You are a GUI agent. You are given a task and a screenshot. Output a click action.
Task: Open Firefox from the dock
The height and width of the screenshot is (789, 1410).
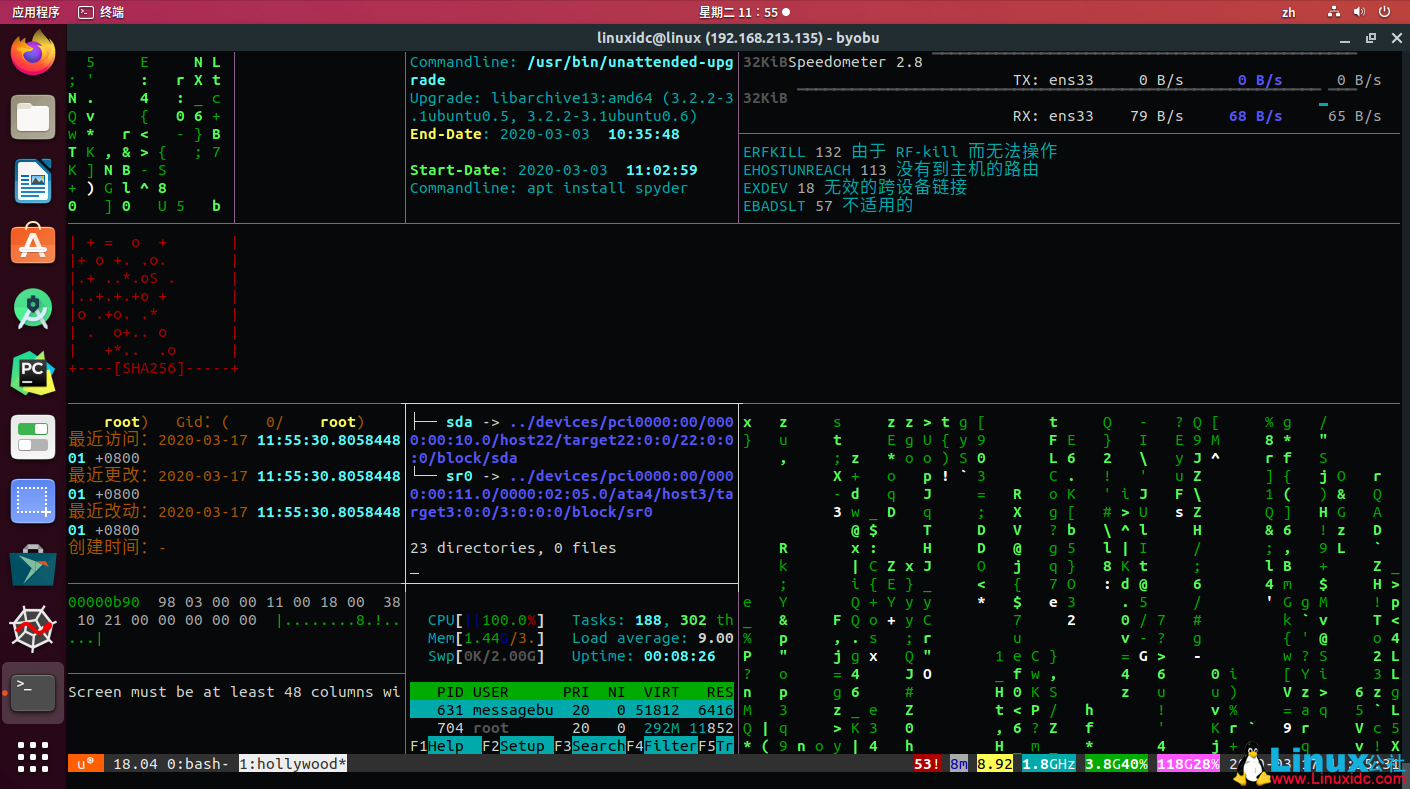point(33,53)
